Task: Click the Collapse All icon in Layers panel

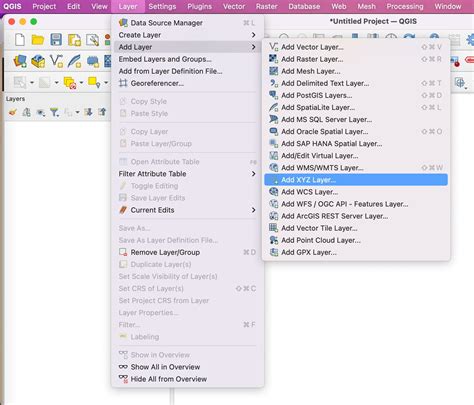Action: (102, 112)
